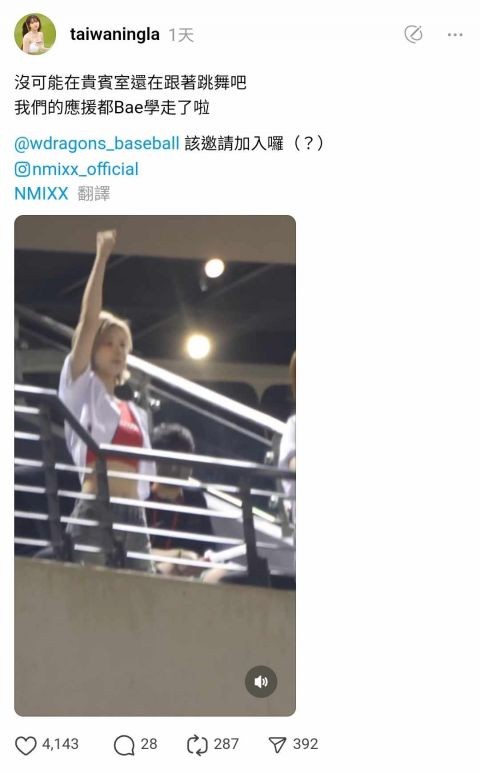
Task: View the 287 reposts count
Action: 226,744
